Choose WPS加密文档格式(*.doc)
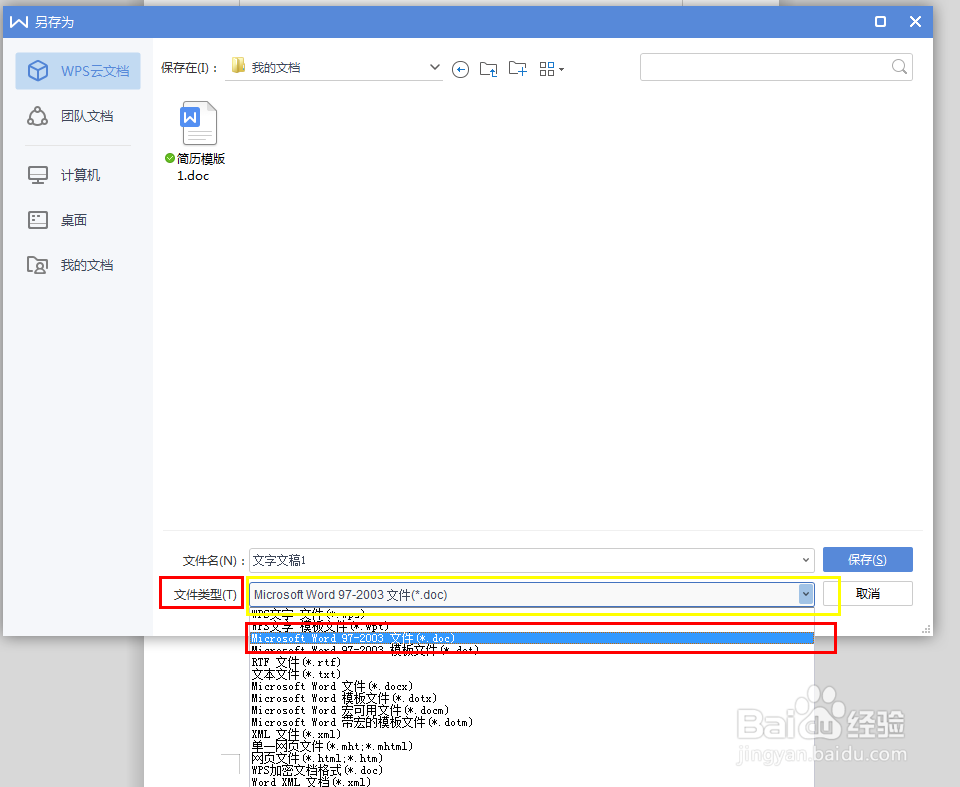Viewport: 960px width, 787px height. tap(531, 770)
